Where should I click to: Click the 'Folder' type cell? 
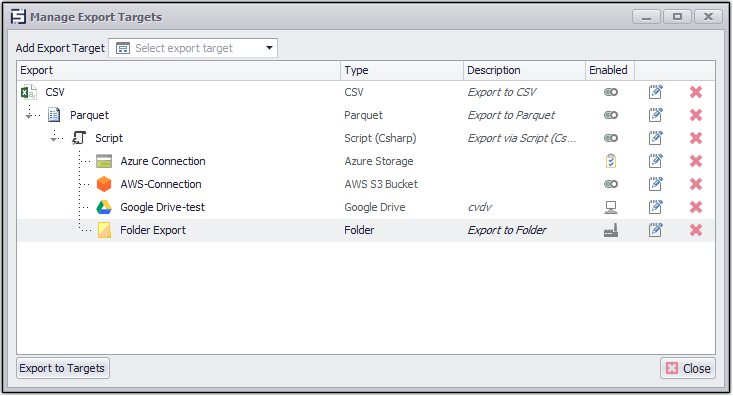pos(359,230)
